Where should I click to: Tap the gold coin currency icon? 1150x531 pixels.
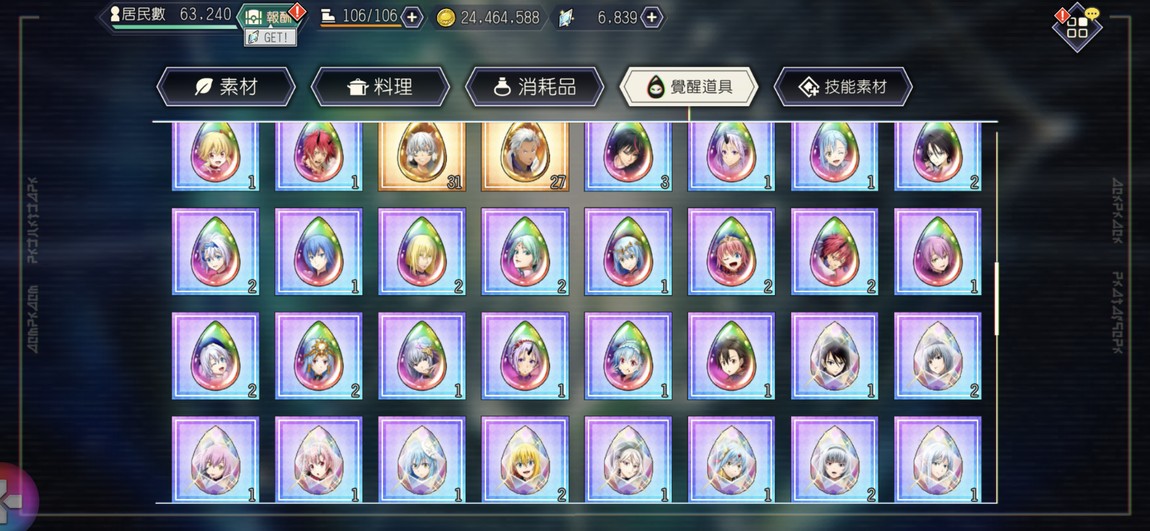(445, 18)
